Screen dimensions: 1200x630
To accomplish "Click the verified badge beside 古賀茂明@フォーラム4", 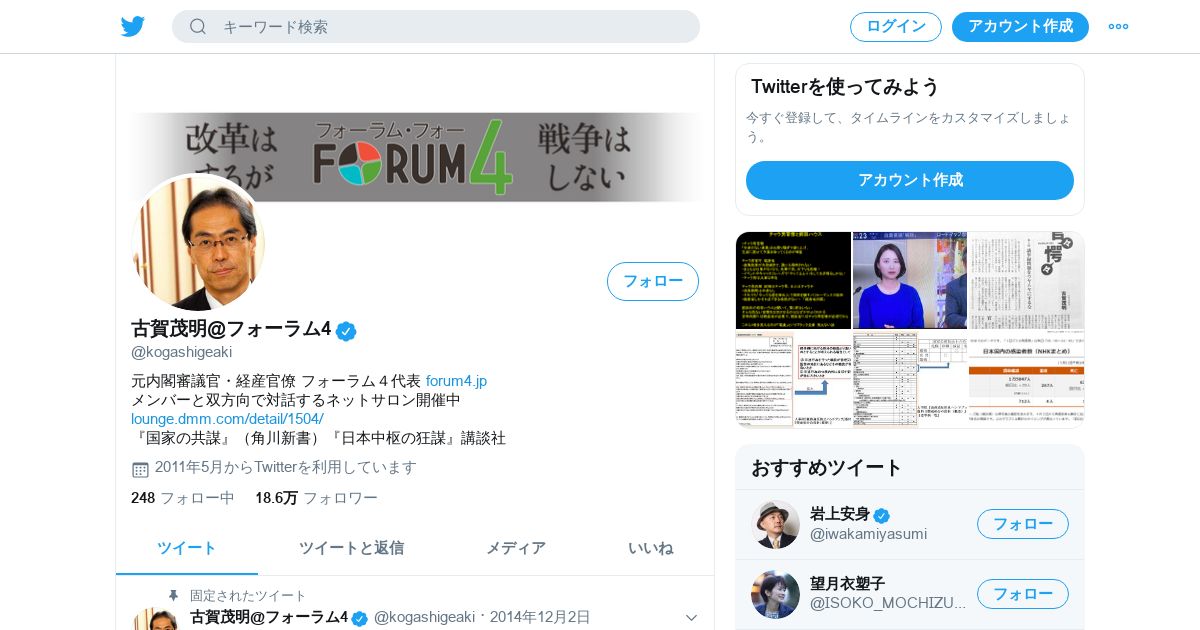I will 346,331.
